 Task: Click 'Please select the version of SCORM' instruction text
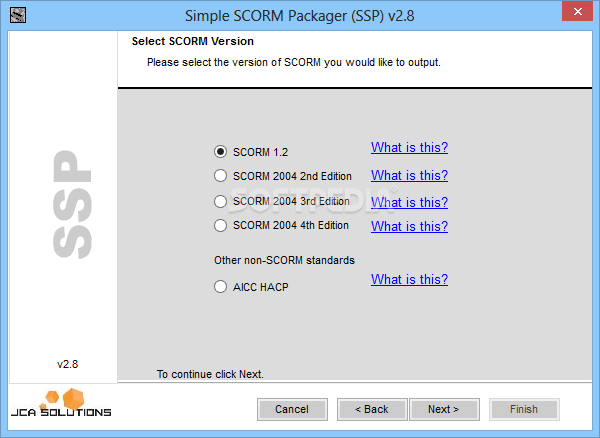(x=294, y=62)
